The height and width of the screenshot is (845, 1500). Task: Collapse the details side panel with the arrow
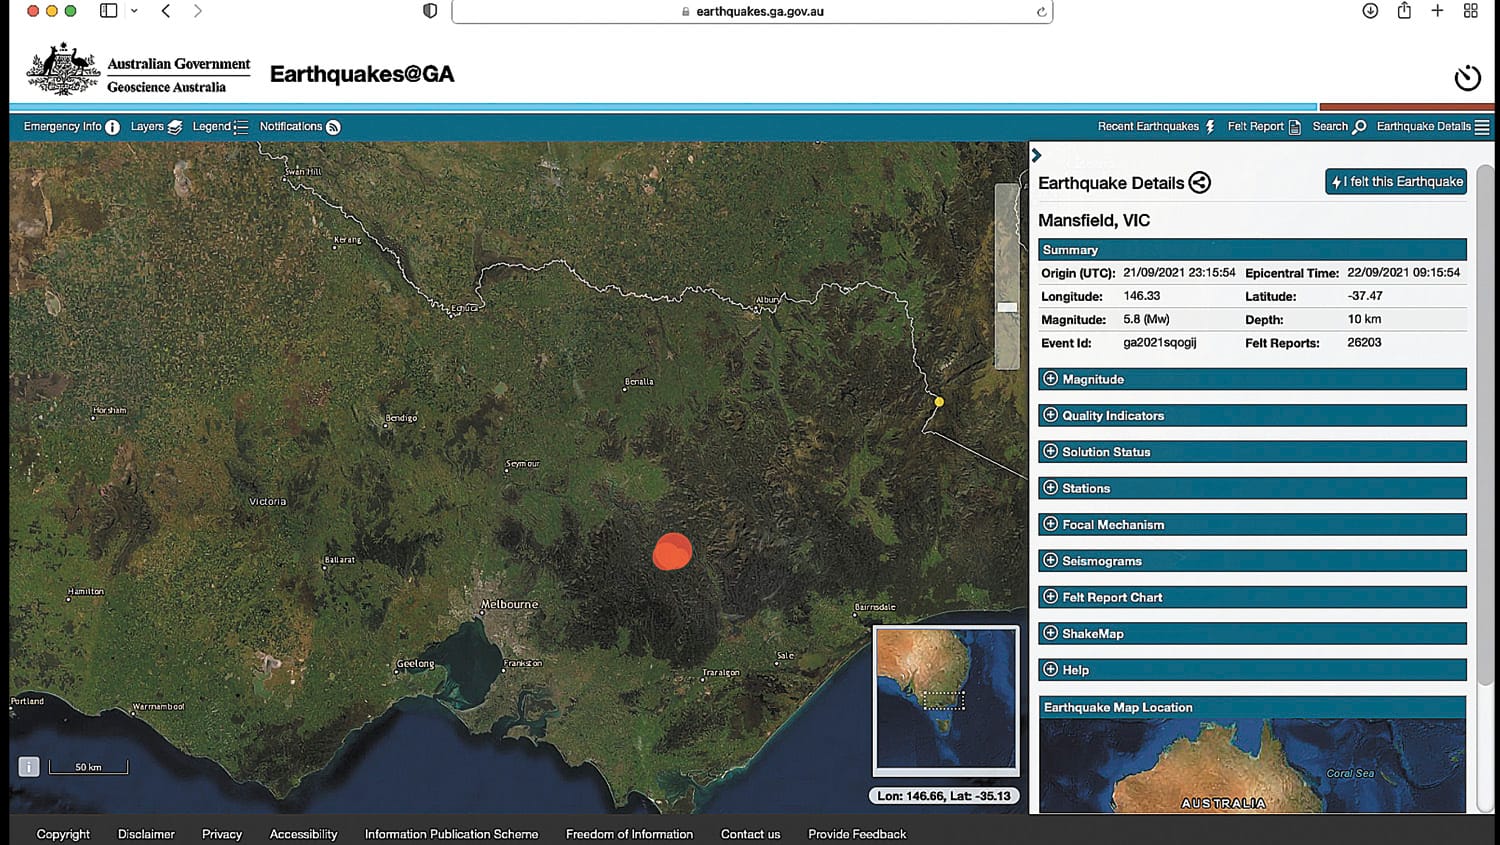tap(1037, 155)
